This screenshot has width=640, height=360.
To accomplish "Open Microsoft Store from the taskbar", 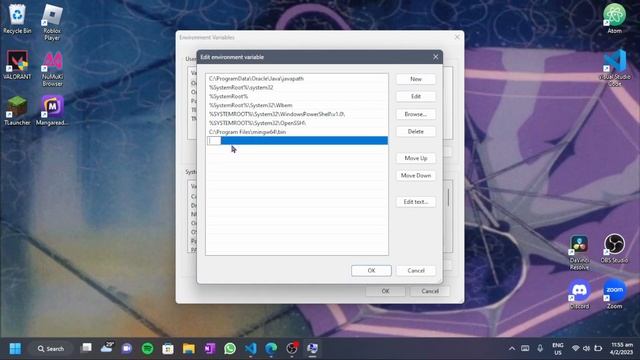I will click(x=168, y=348).
